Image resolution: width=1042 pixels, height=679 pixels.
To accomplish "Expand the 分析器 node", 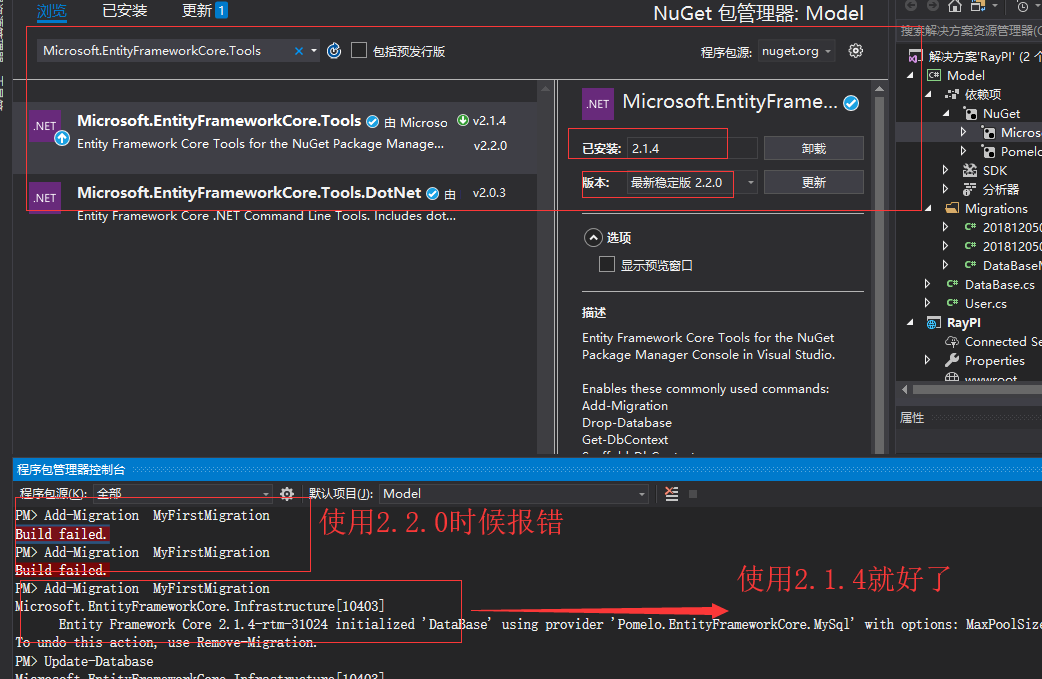I will tap(946, 189).
